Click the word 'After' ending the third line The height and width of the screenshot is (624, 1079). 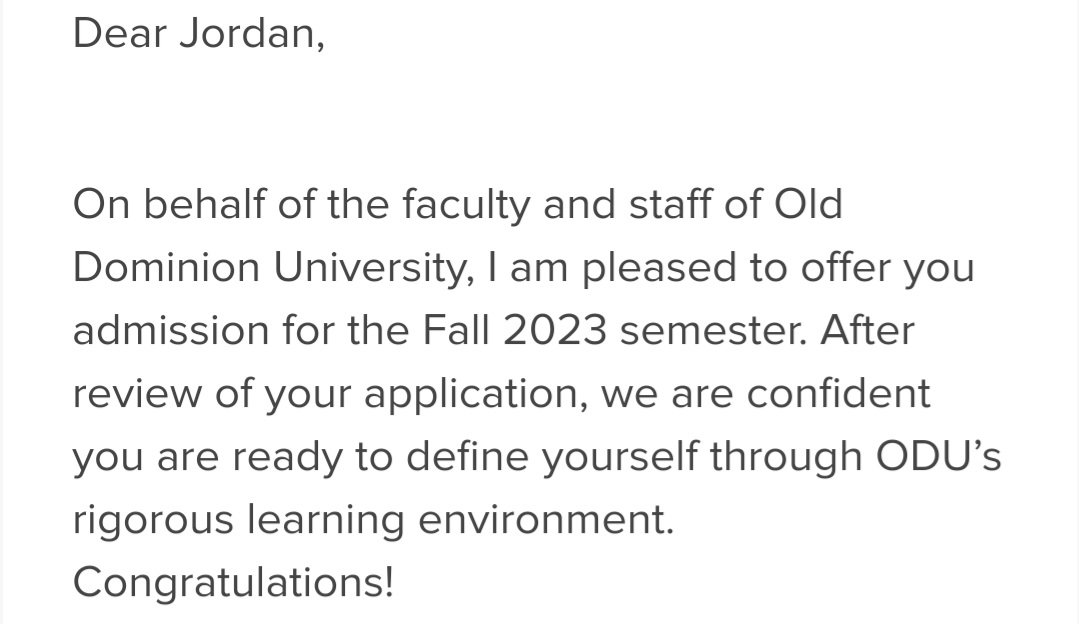coord(867,330)
